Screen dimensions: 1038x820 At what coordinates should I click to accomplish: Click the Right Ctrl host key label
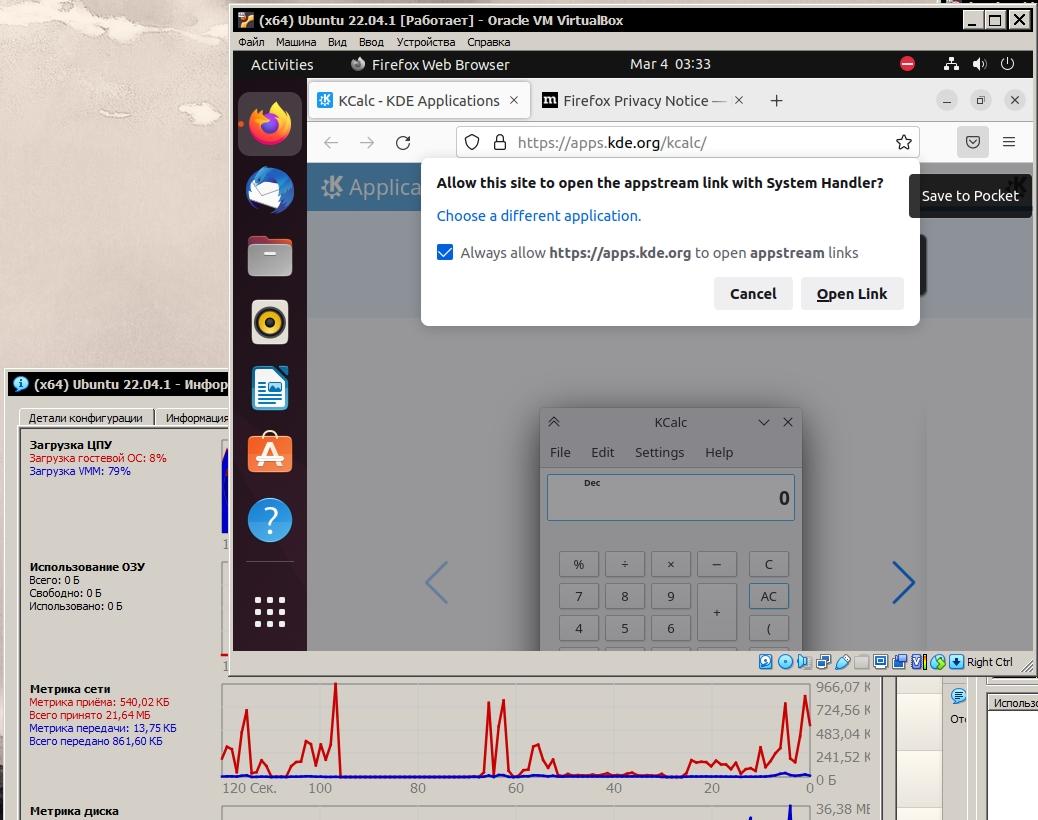[x=989, y=662]
